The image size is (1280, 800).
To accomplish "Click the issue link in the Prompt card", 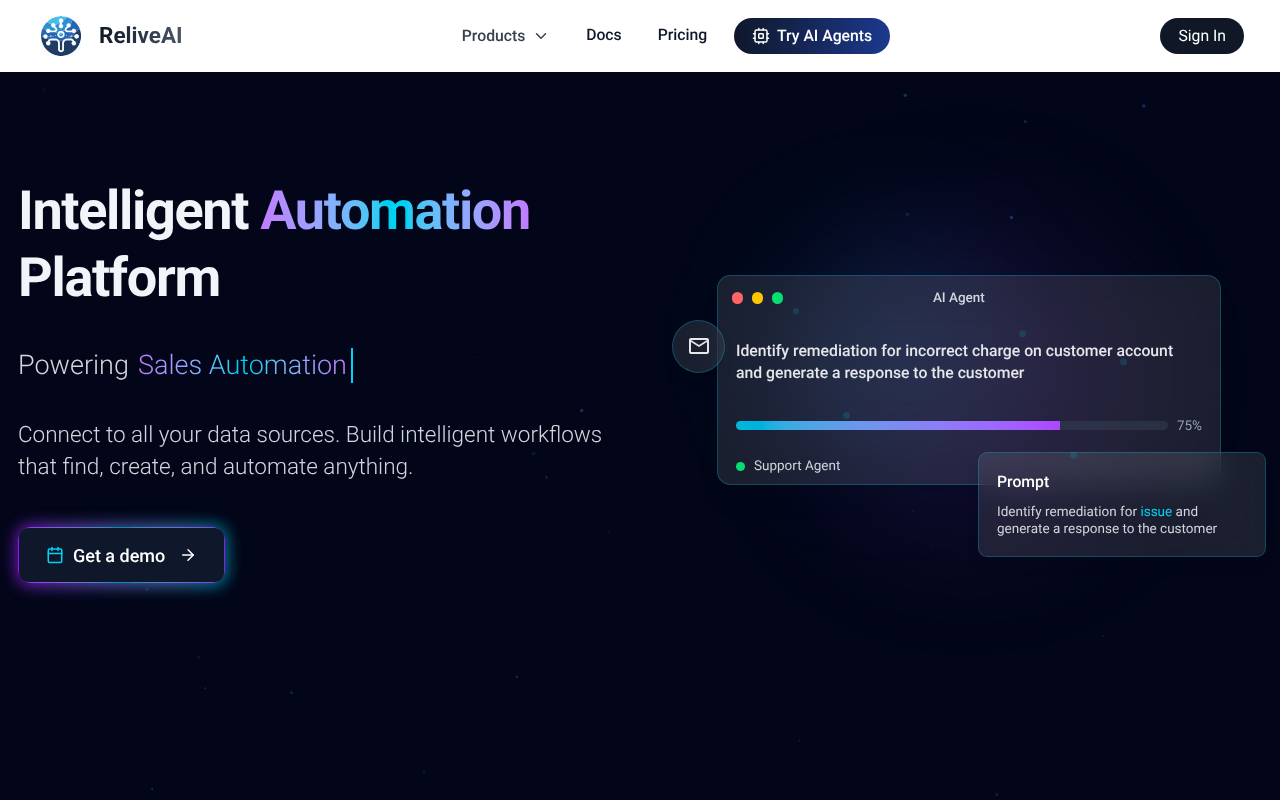I will click(1156, 511).
